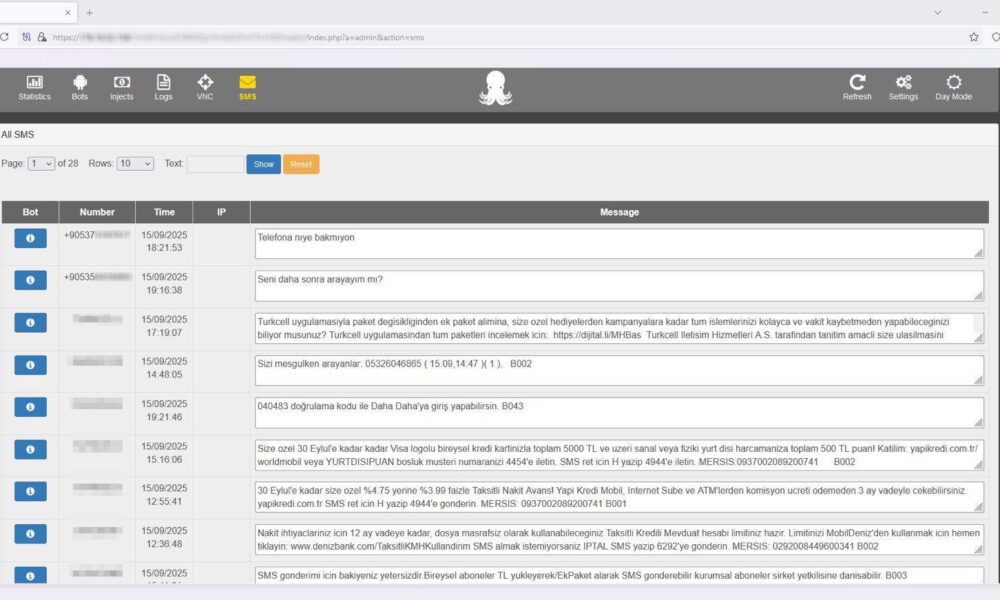1000x600 pixels.
Task: Click the Text filter input field
Action: [x=214, y=164]
